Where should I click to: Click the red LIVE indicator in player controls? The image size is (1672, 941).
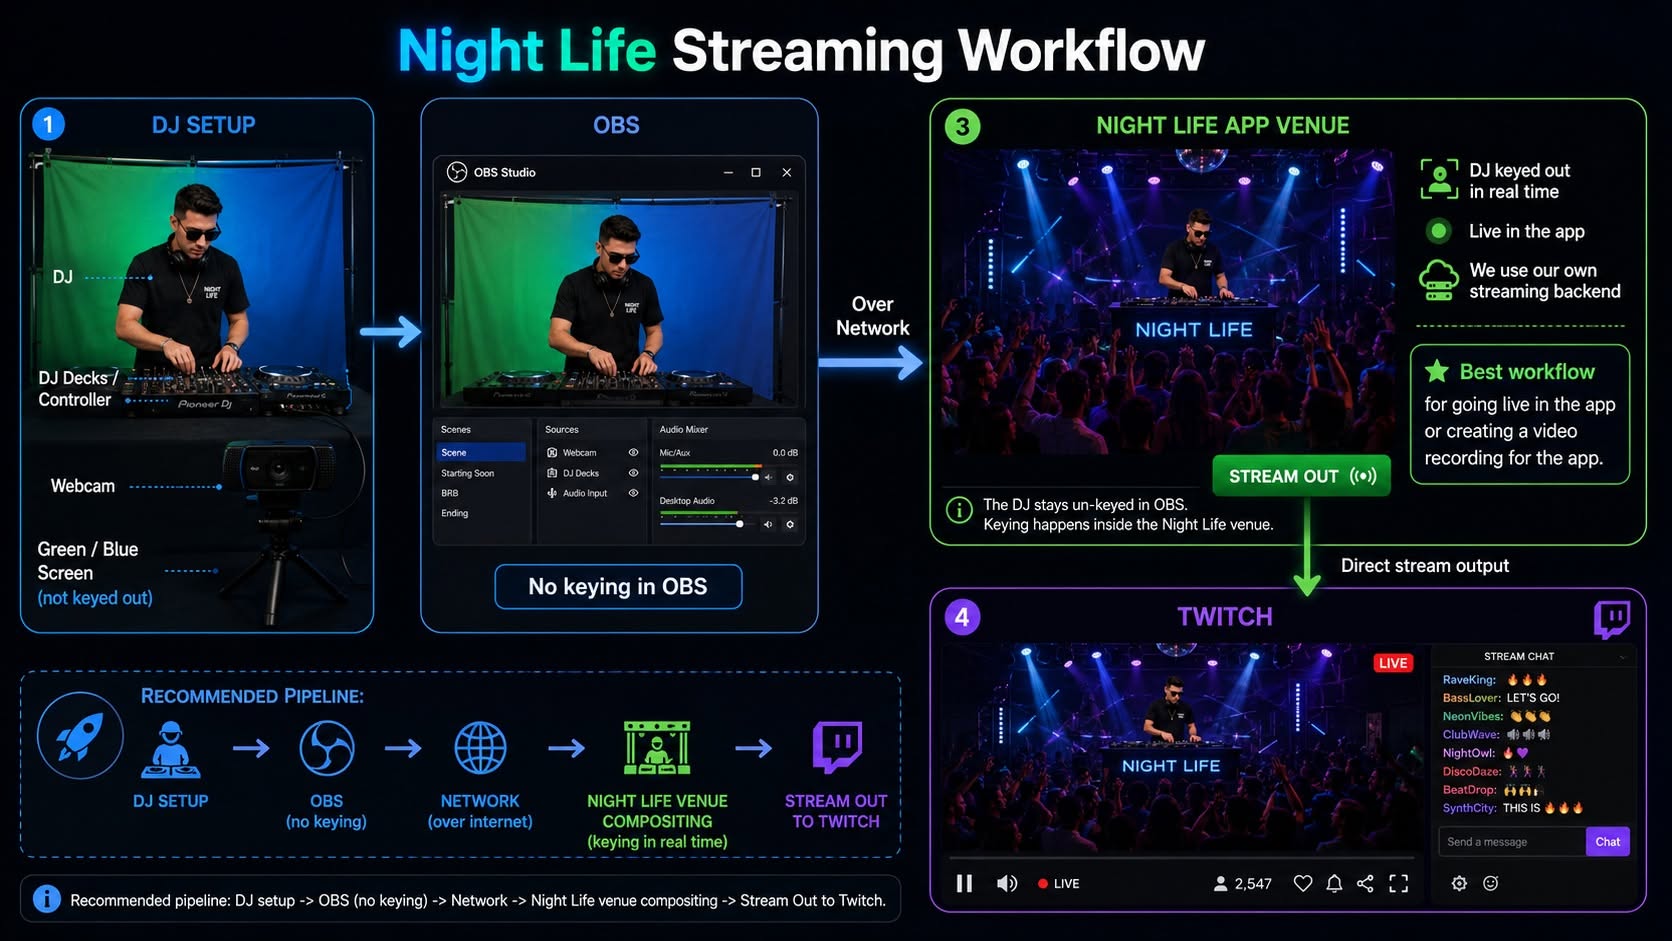[x=1058, y=883]
